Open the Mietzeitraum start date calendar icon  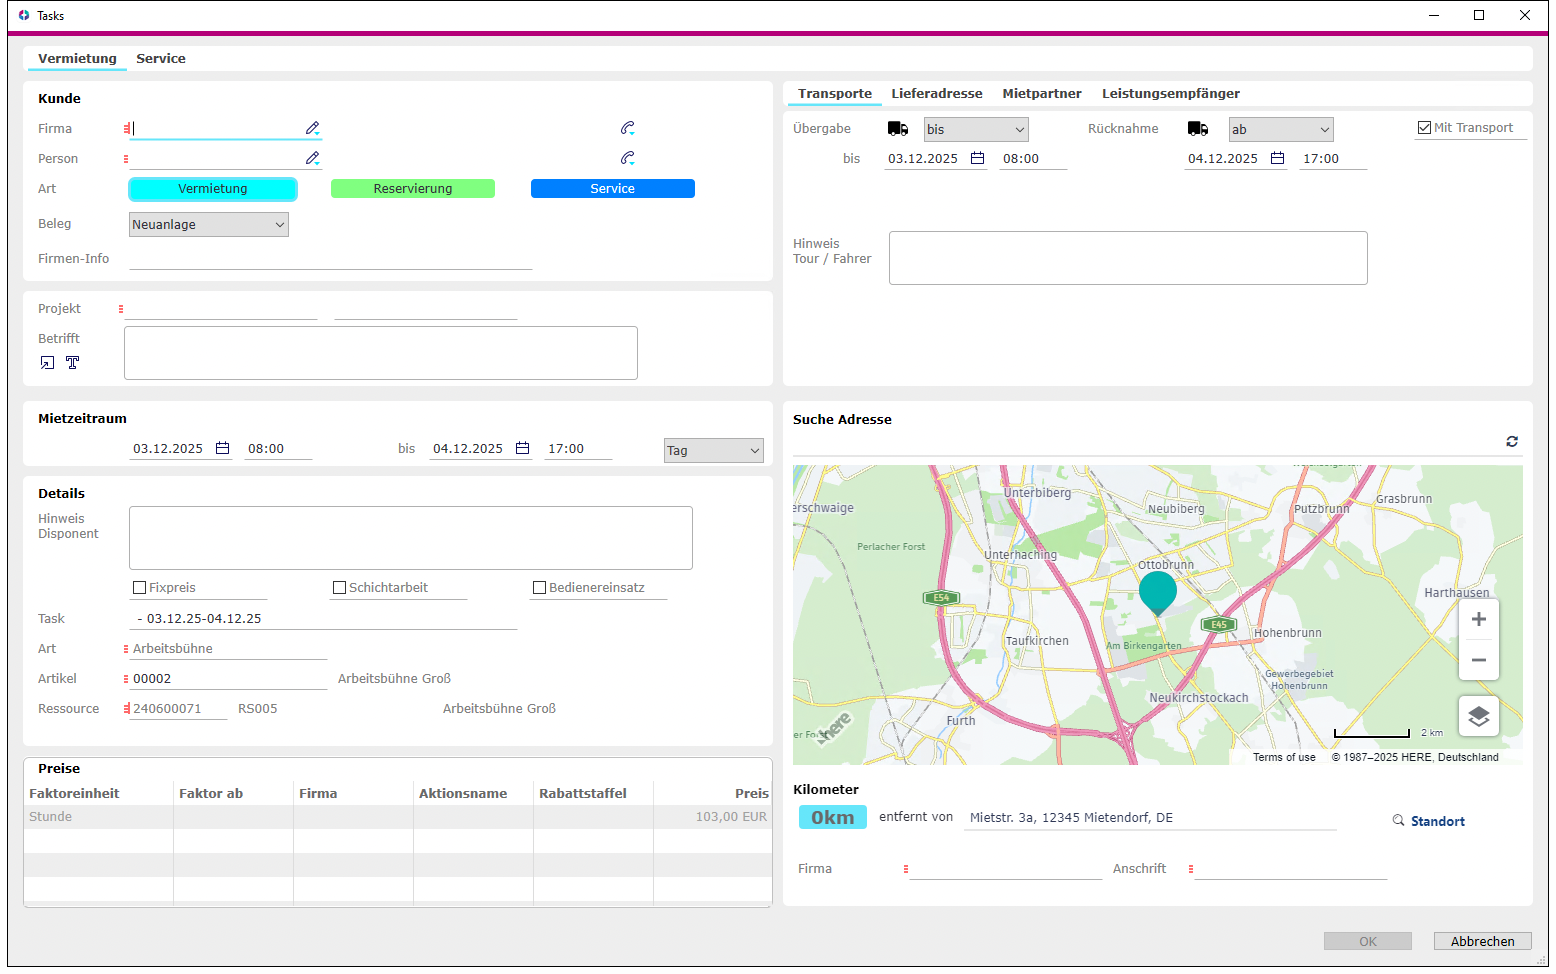[223, 448]
